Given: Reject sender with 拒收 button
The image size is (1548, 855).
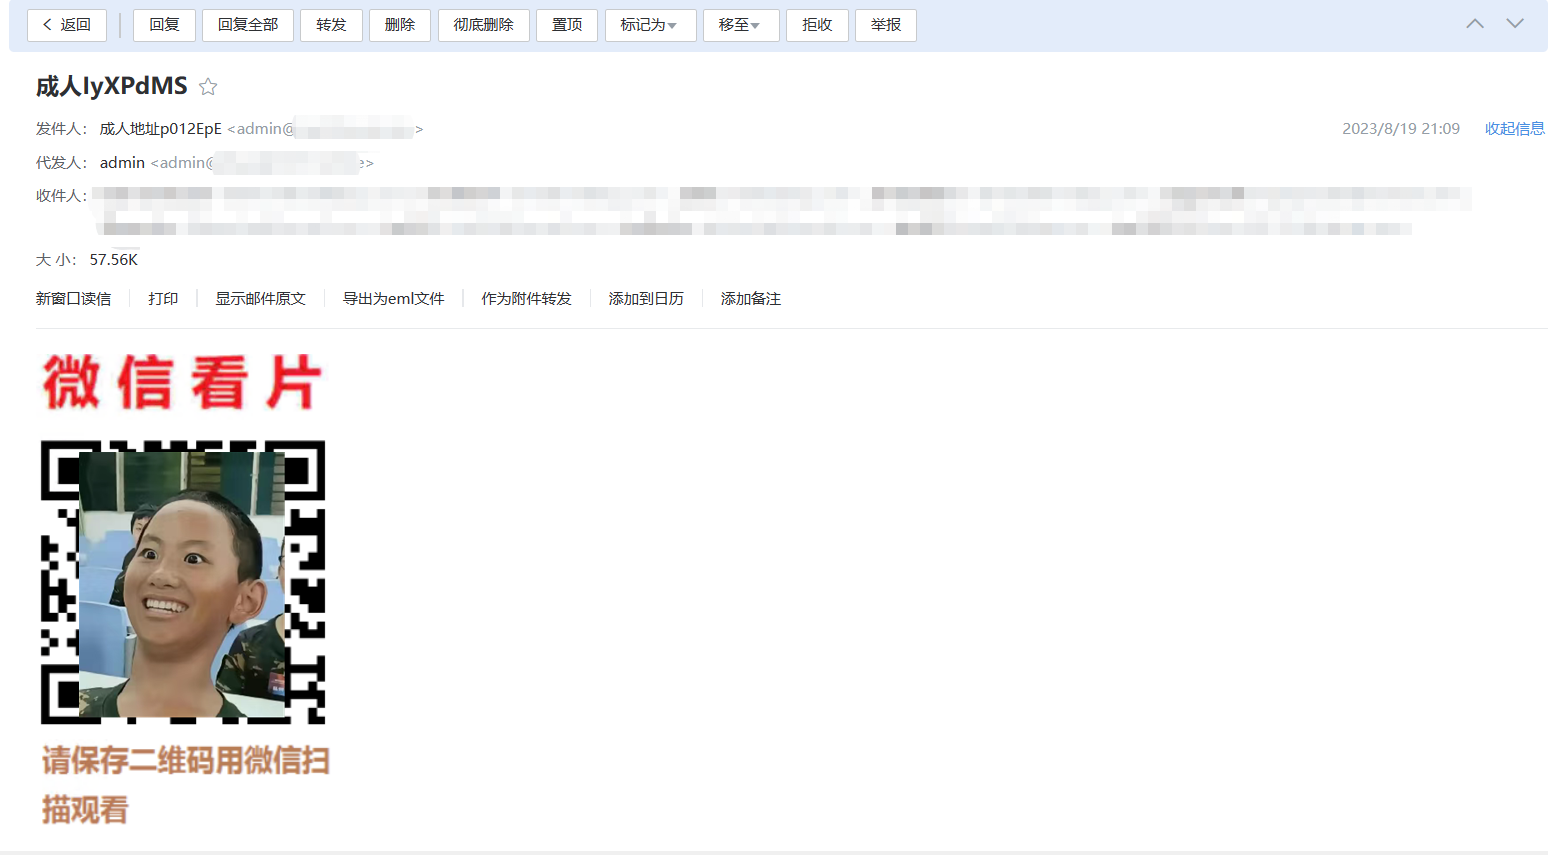Looking at the screenshot, I should (x=817, y=25).
